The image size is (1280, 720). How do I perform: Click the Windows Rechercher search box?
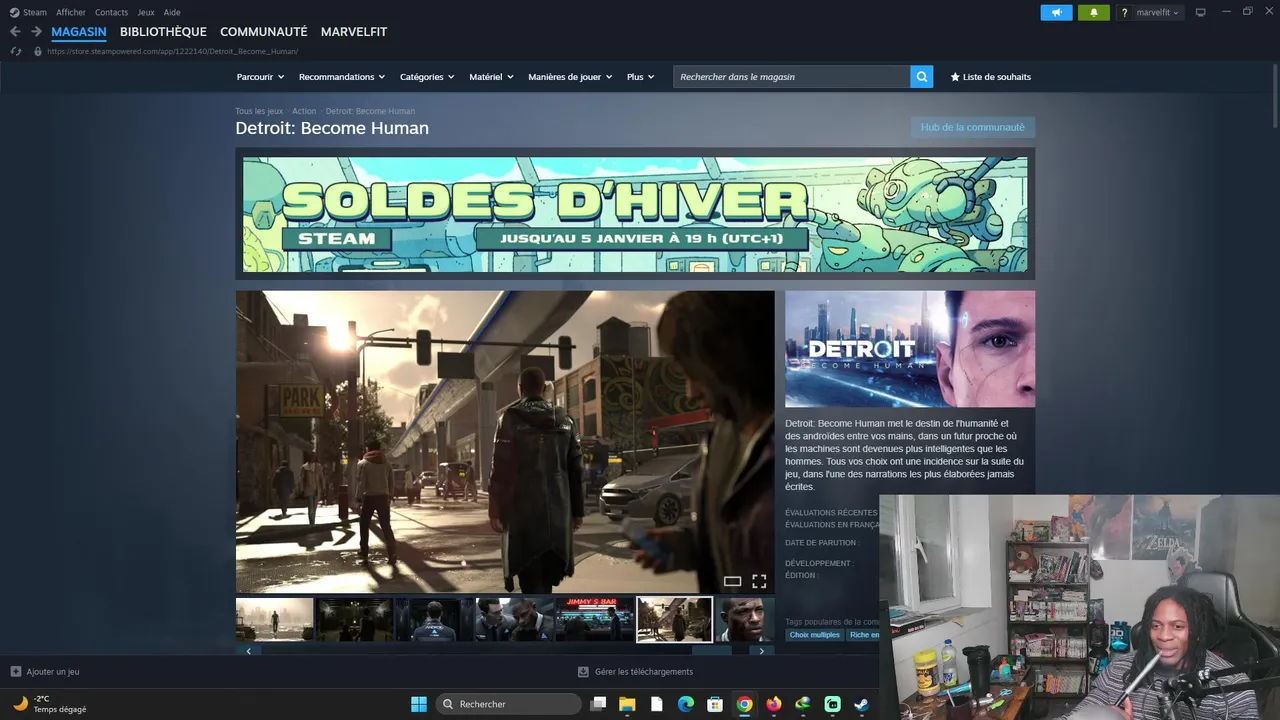click(509, 704)
